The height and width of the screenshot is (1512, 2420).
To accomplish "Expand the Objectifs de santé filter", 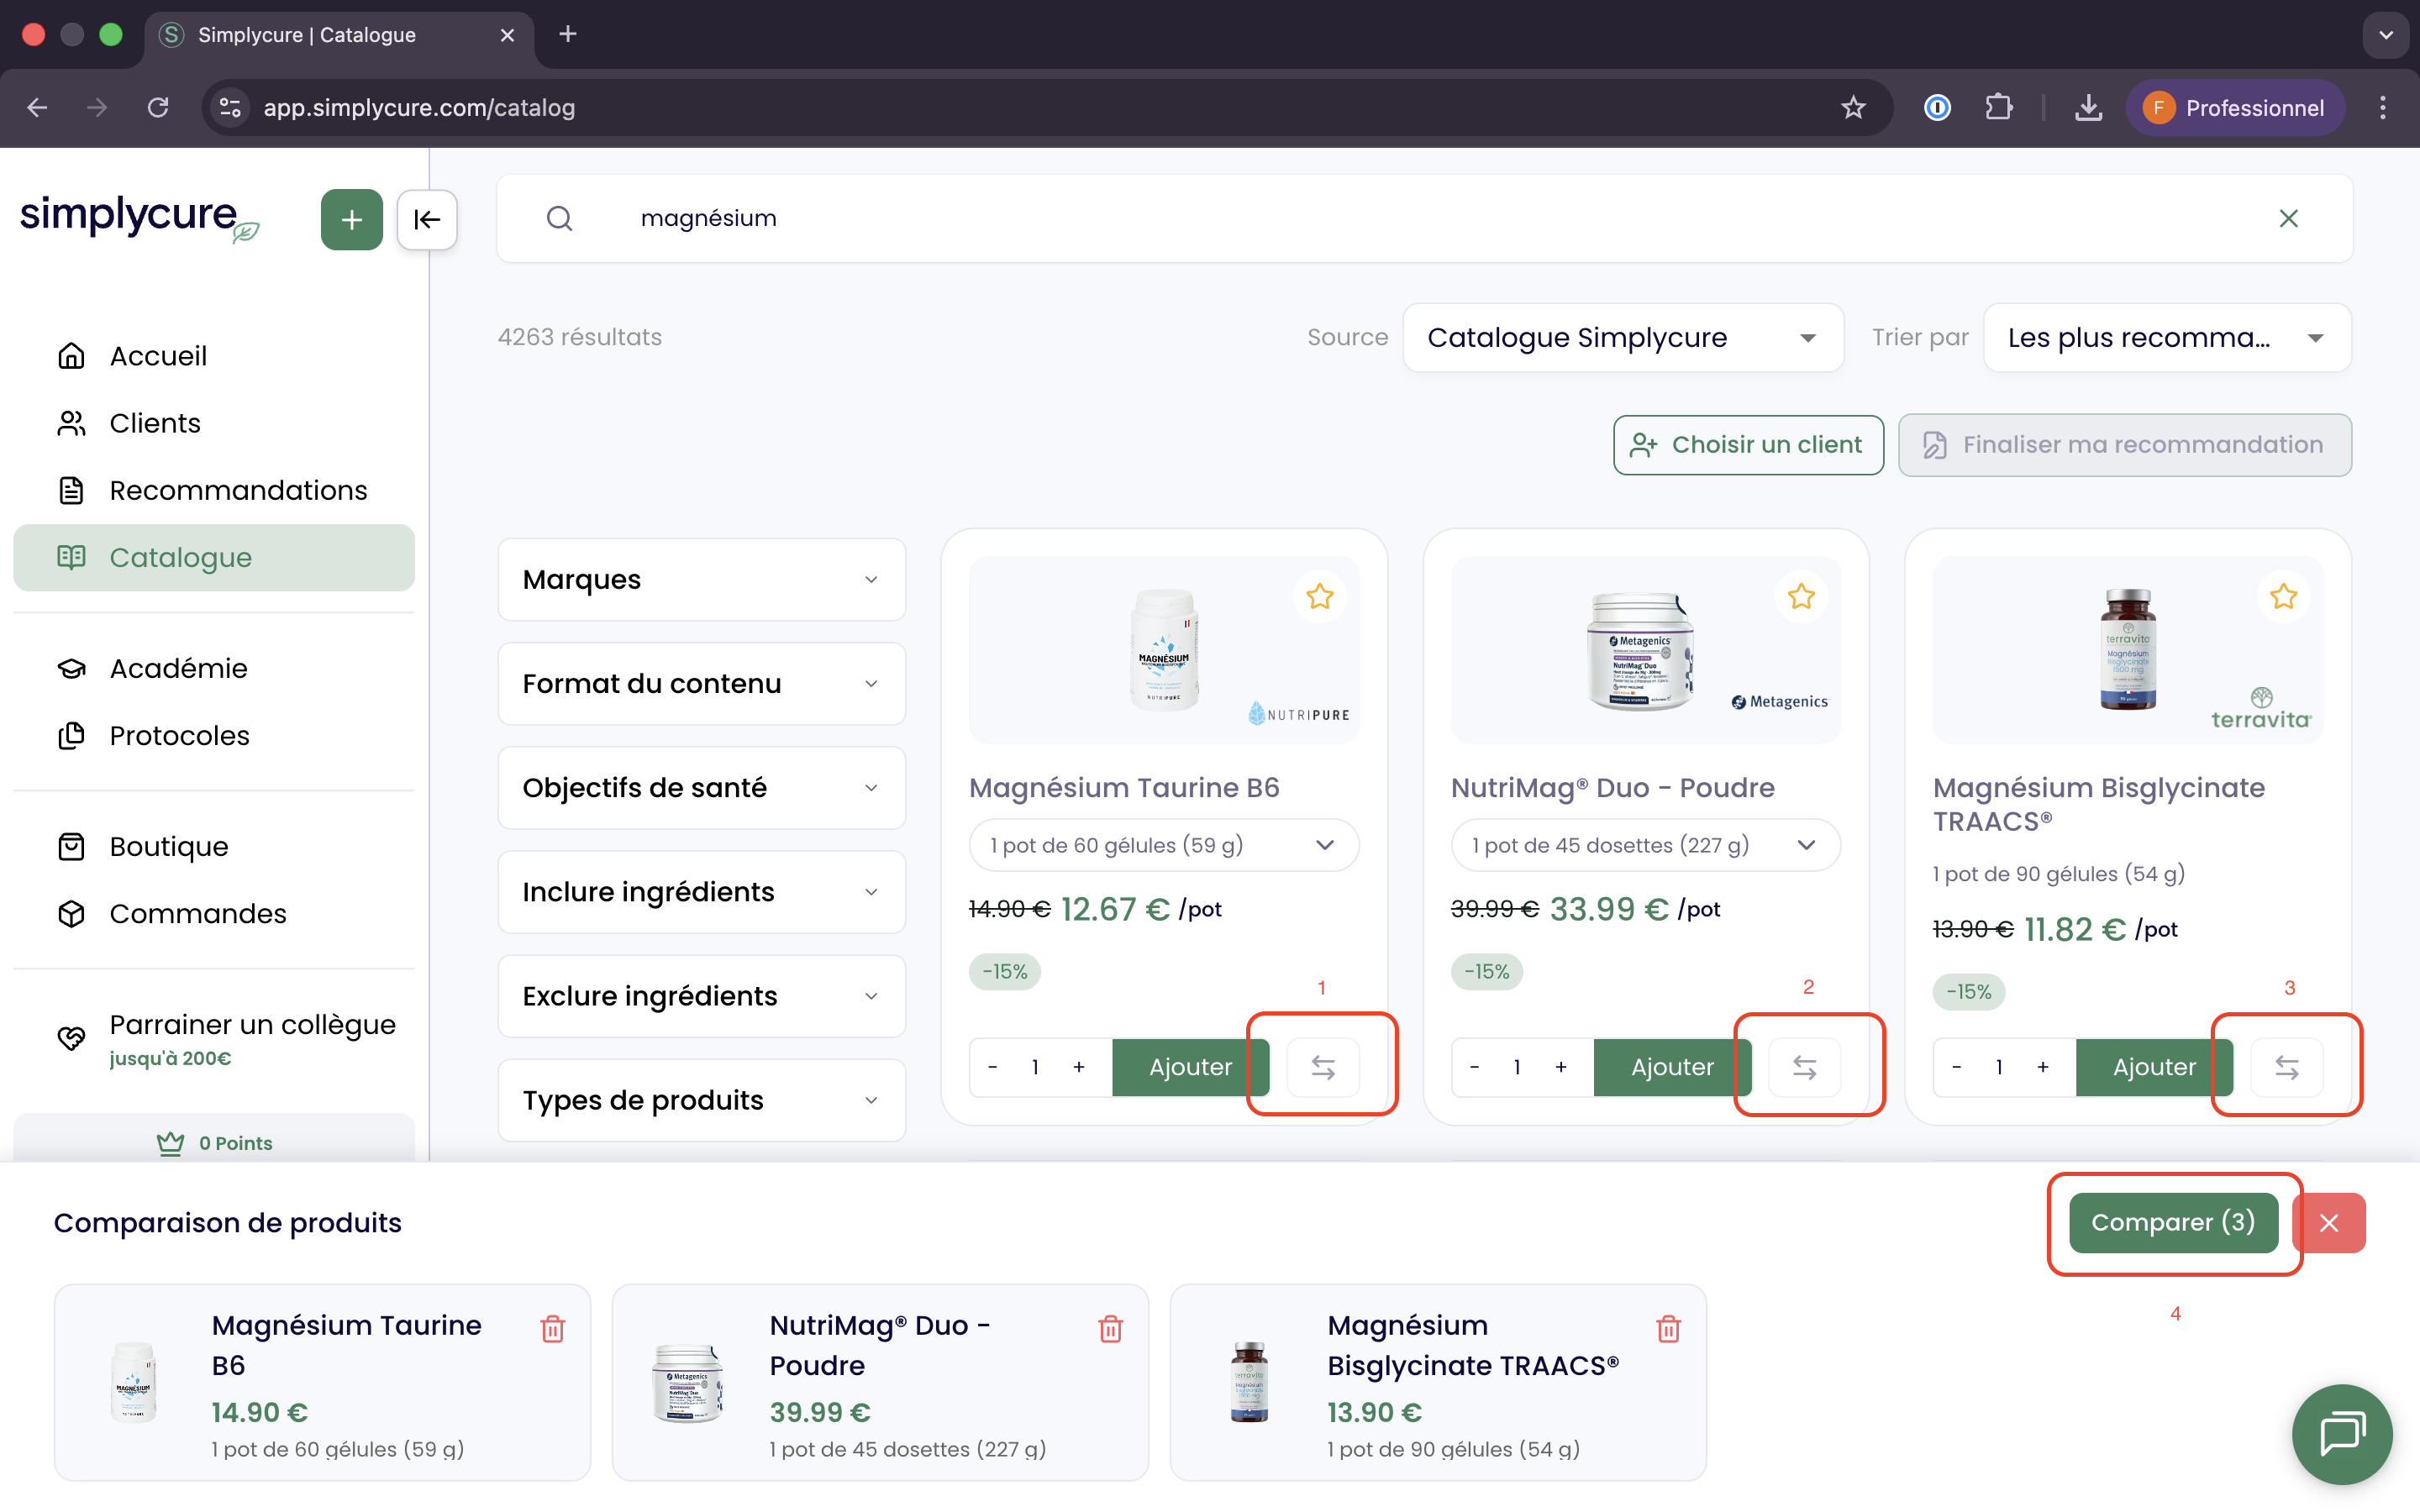I will pyautogui.click(x=702, y=788).
